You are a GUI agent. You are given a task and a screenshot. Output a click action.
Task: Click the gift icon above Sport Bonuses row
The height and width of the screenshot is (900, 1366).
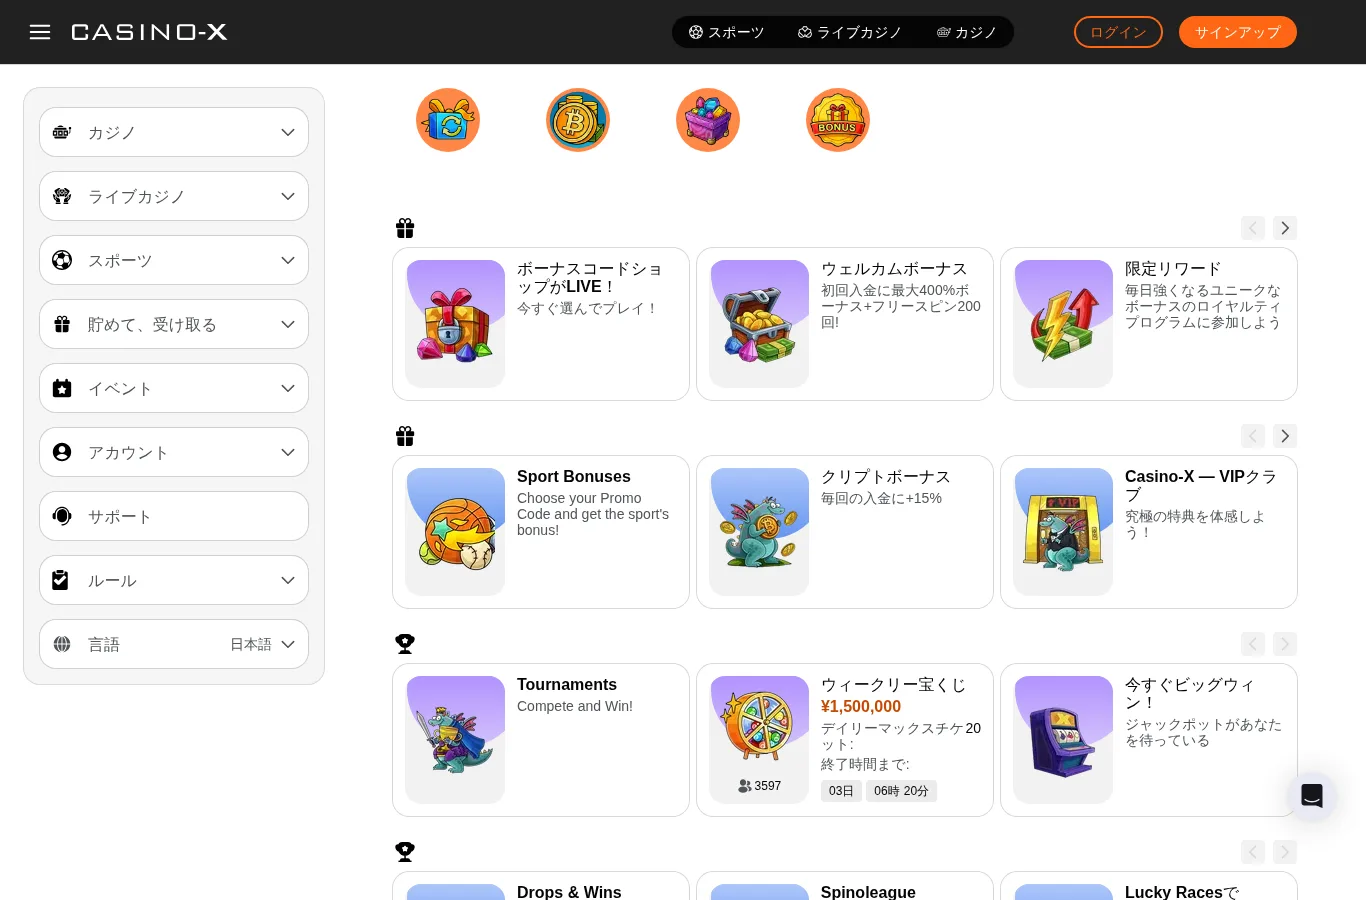pyautogui.click(x=405, y=436)
